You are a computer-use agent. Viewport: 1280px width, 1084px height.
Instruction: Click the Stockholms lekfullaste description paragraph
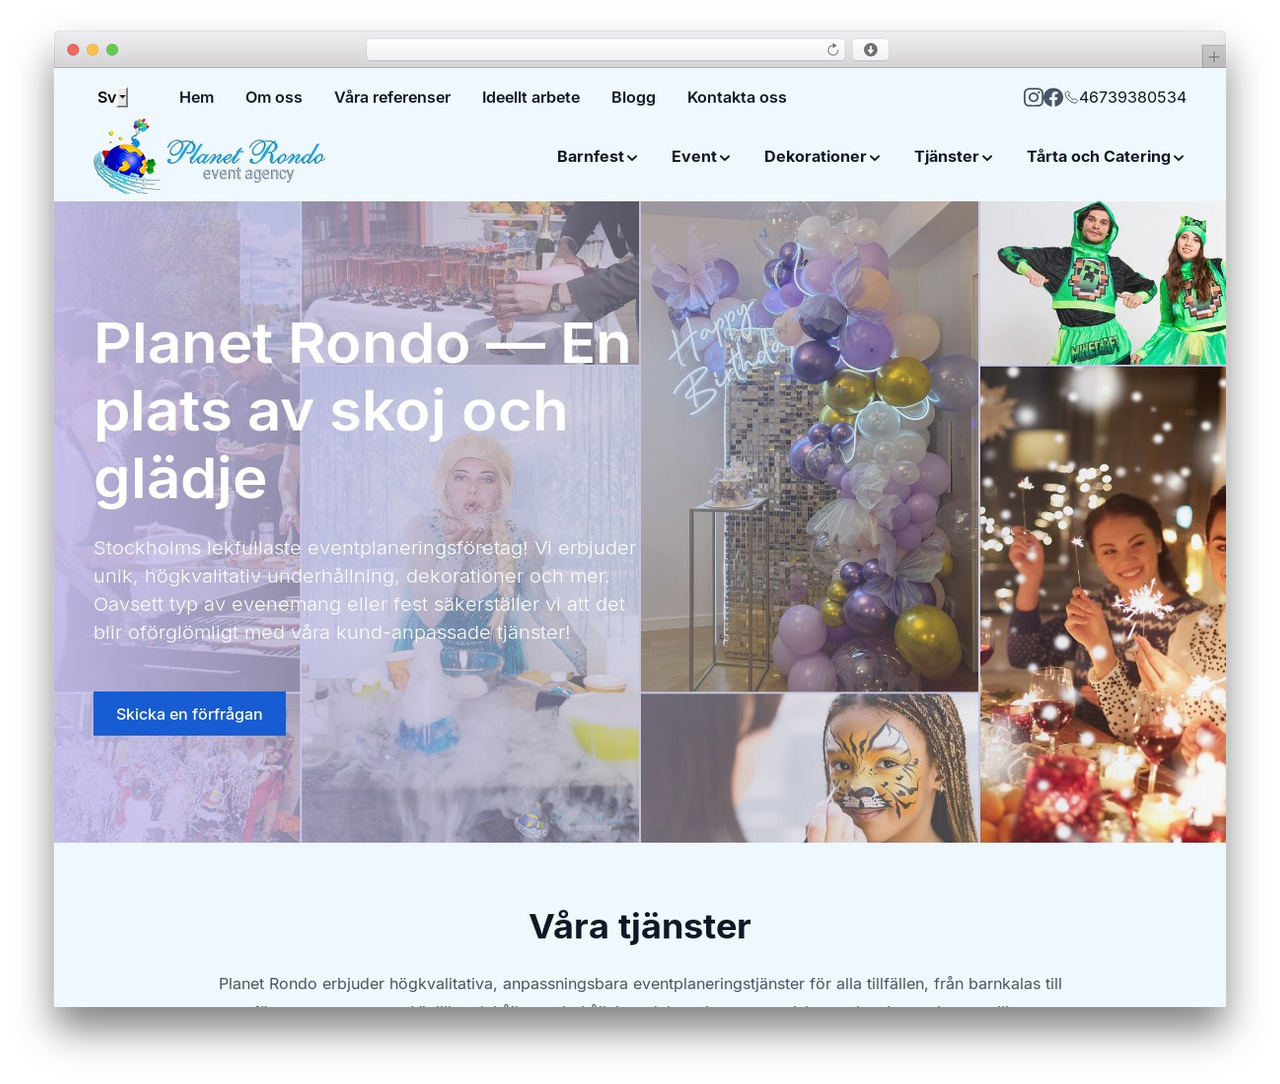tap(364, 590)
